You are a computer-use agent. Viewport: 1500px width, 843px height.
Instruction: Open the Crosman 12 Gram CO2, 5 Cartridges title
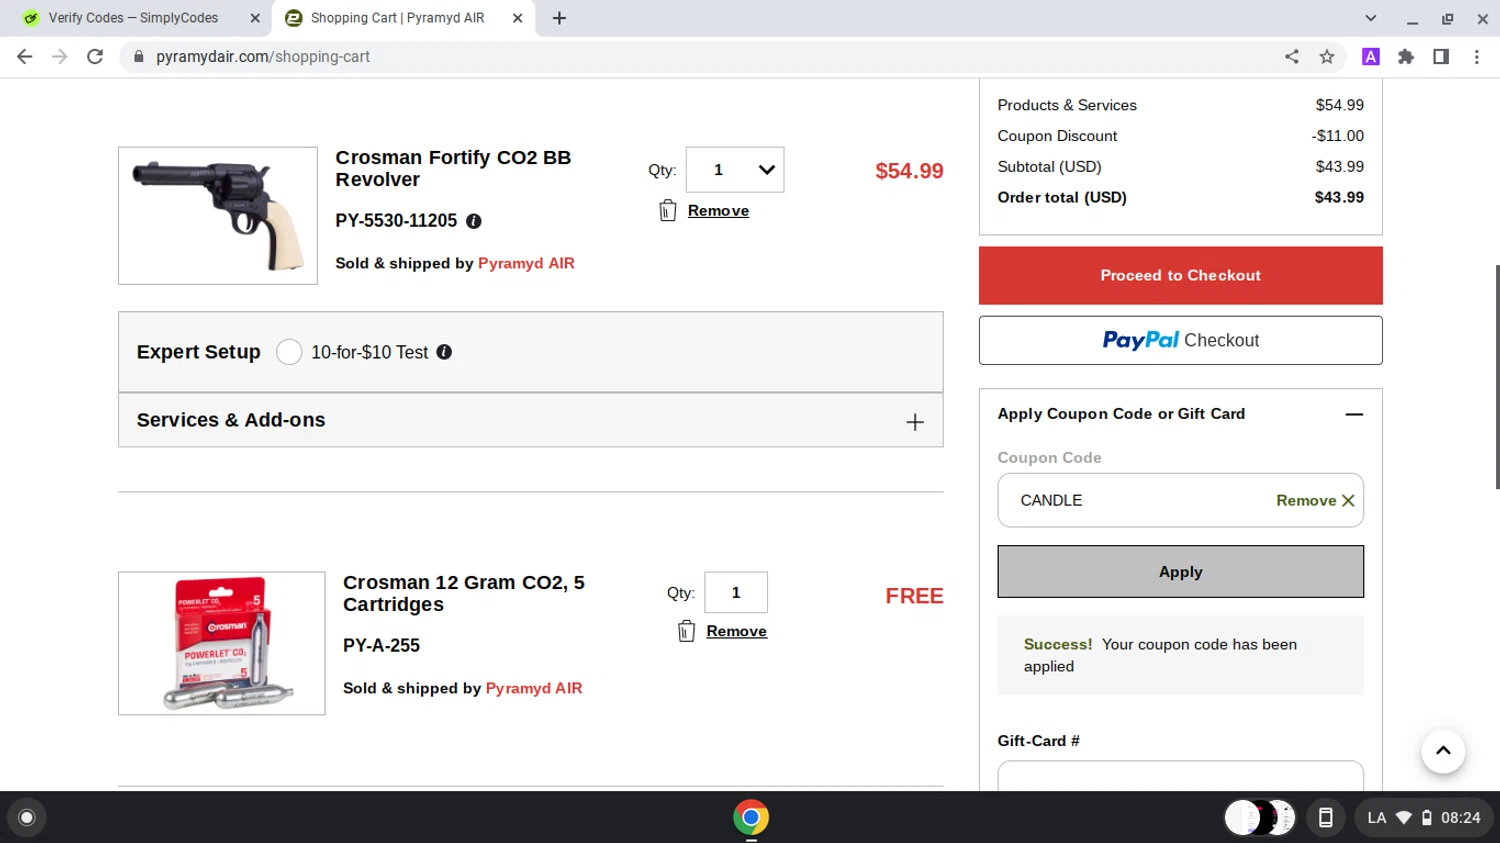pyautogui.click(x=464, y=593)
